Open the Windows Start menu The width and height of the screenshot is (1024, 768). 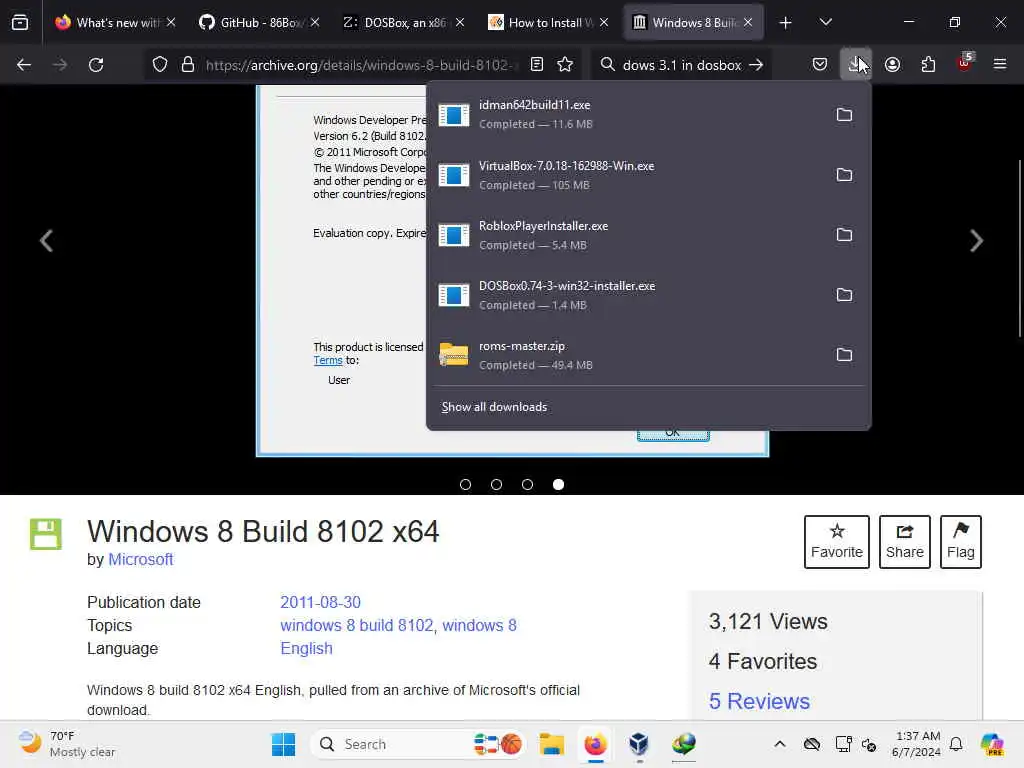point(283,744)
